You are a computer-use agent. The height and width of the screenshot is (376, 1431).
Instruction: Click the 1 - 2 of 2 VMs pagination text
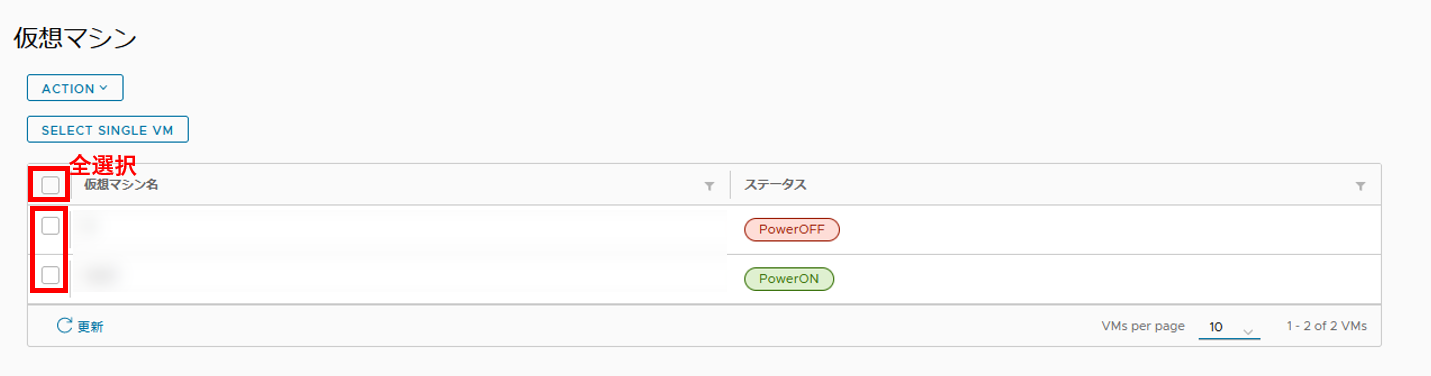[1327, 326]
